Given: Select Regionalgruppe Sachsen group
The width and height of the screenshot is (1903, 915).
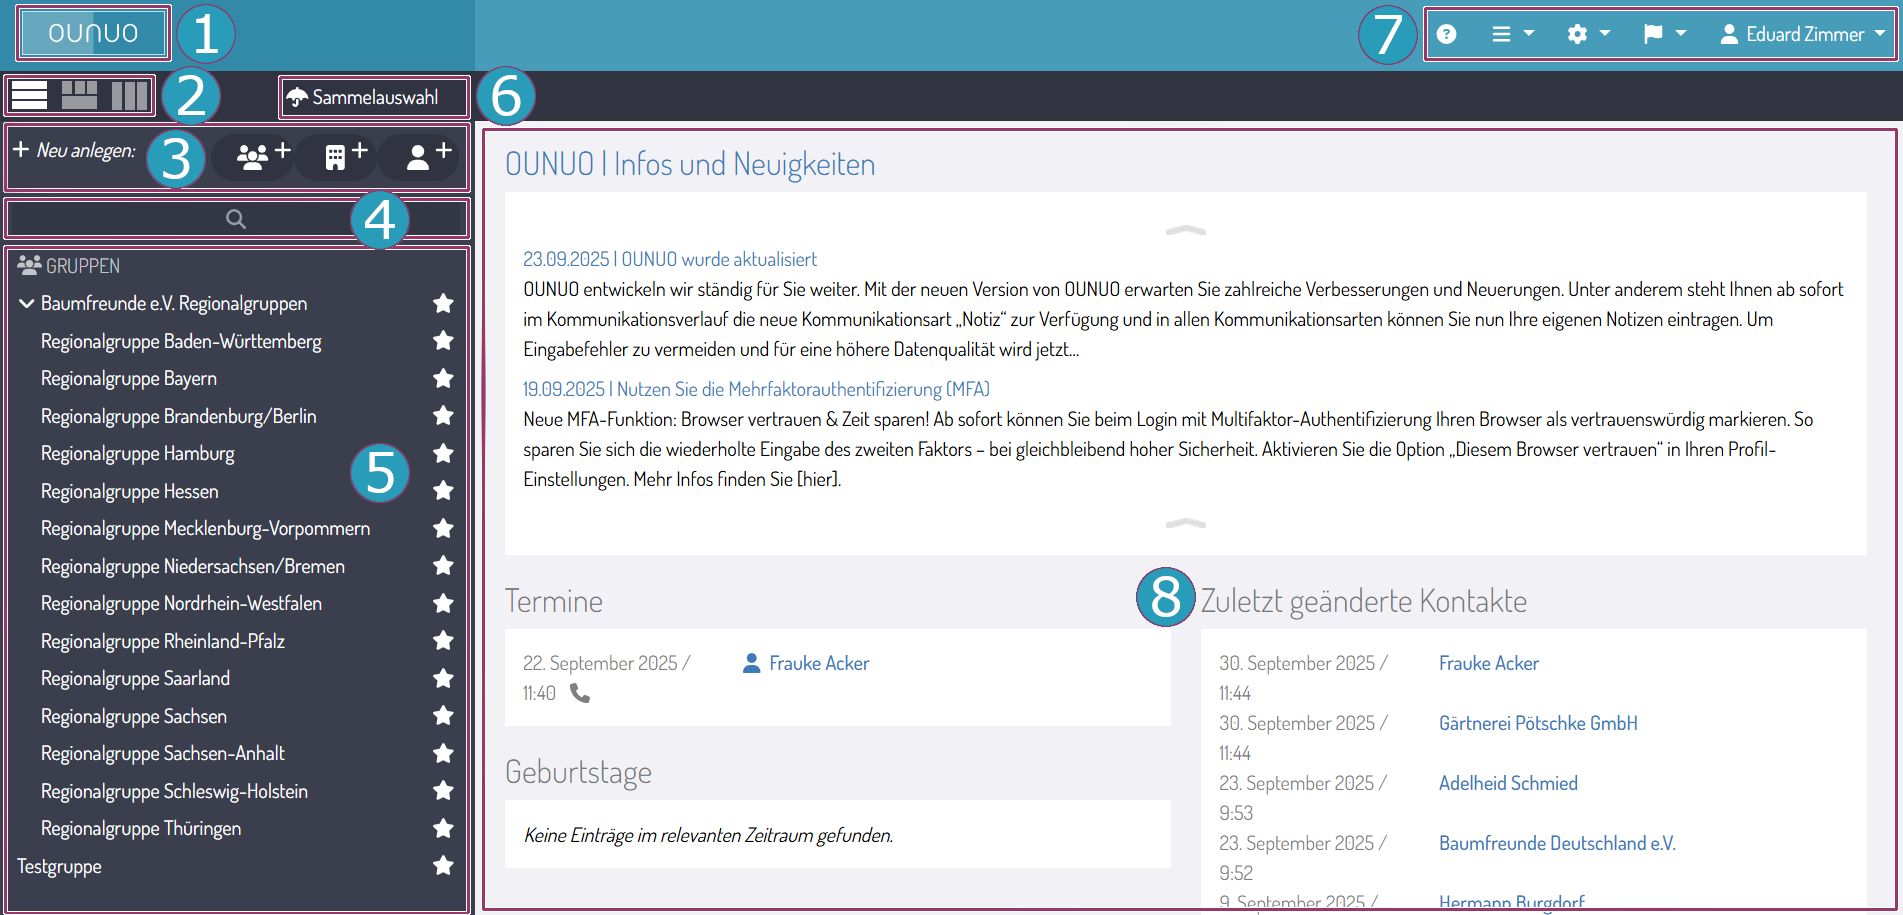Looking at the screenshot, I should [134, 716].
